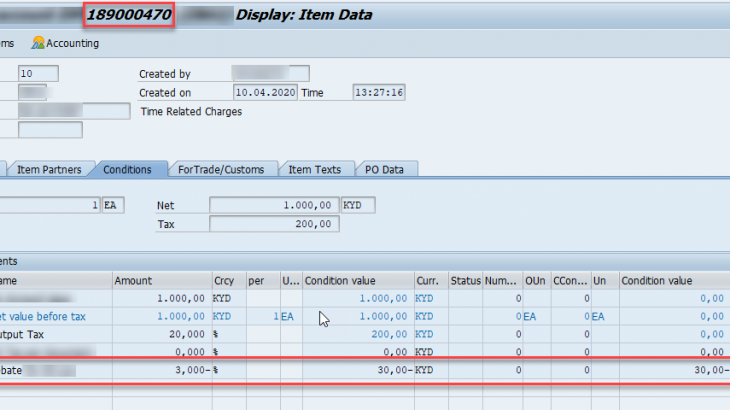Image resolution: width=730 pixels, height=410 pixels.
Task: Select the CCon... column header
Action: [571, 281]
